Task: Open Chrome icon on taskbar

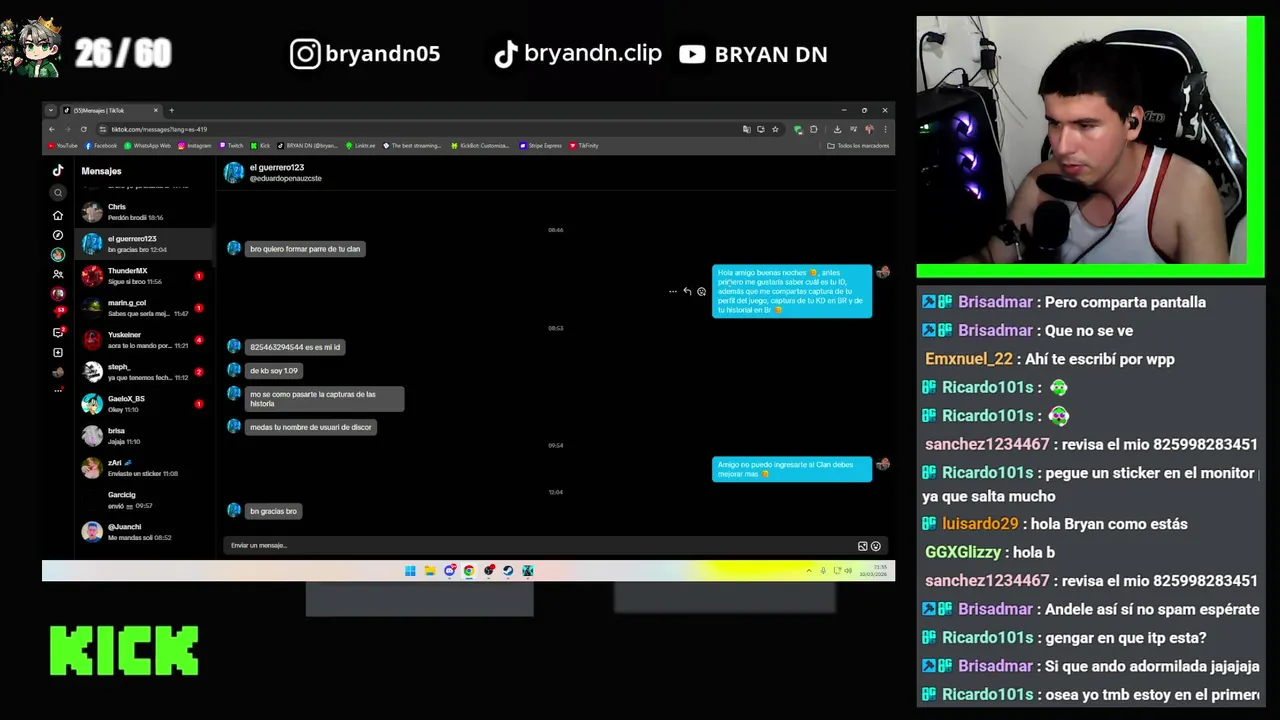Action: point(469,571)
